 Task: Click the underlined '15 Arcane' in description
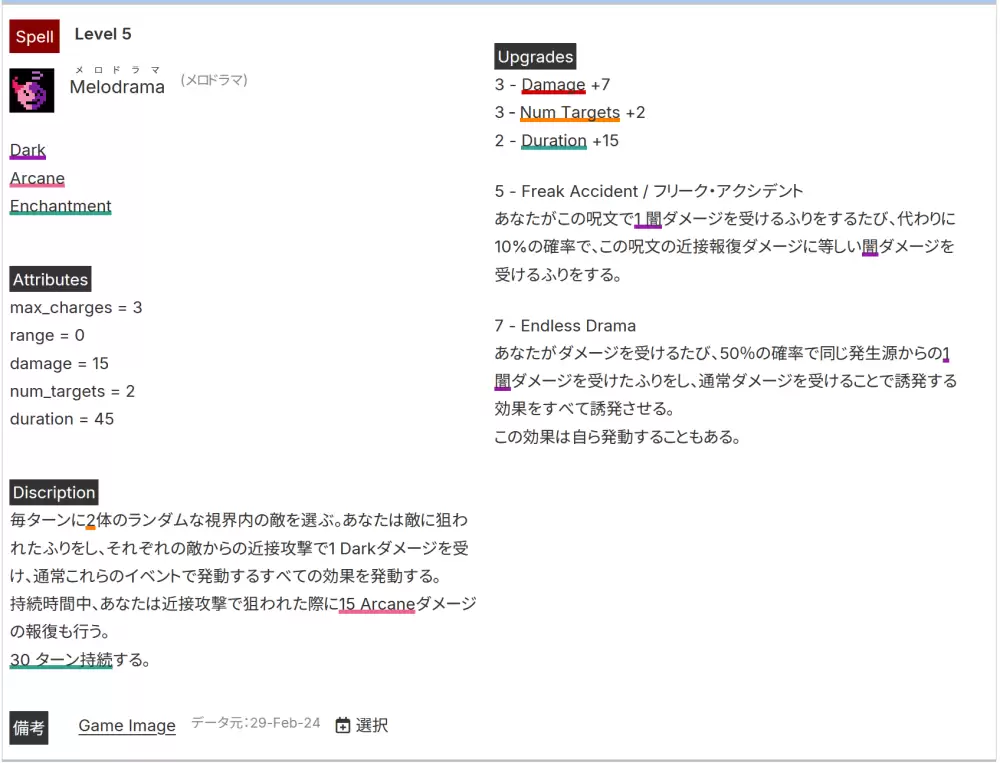click(377, 604)
